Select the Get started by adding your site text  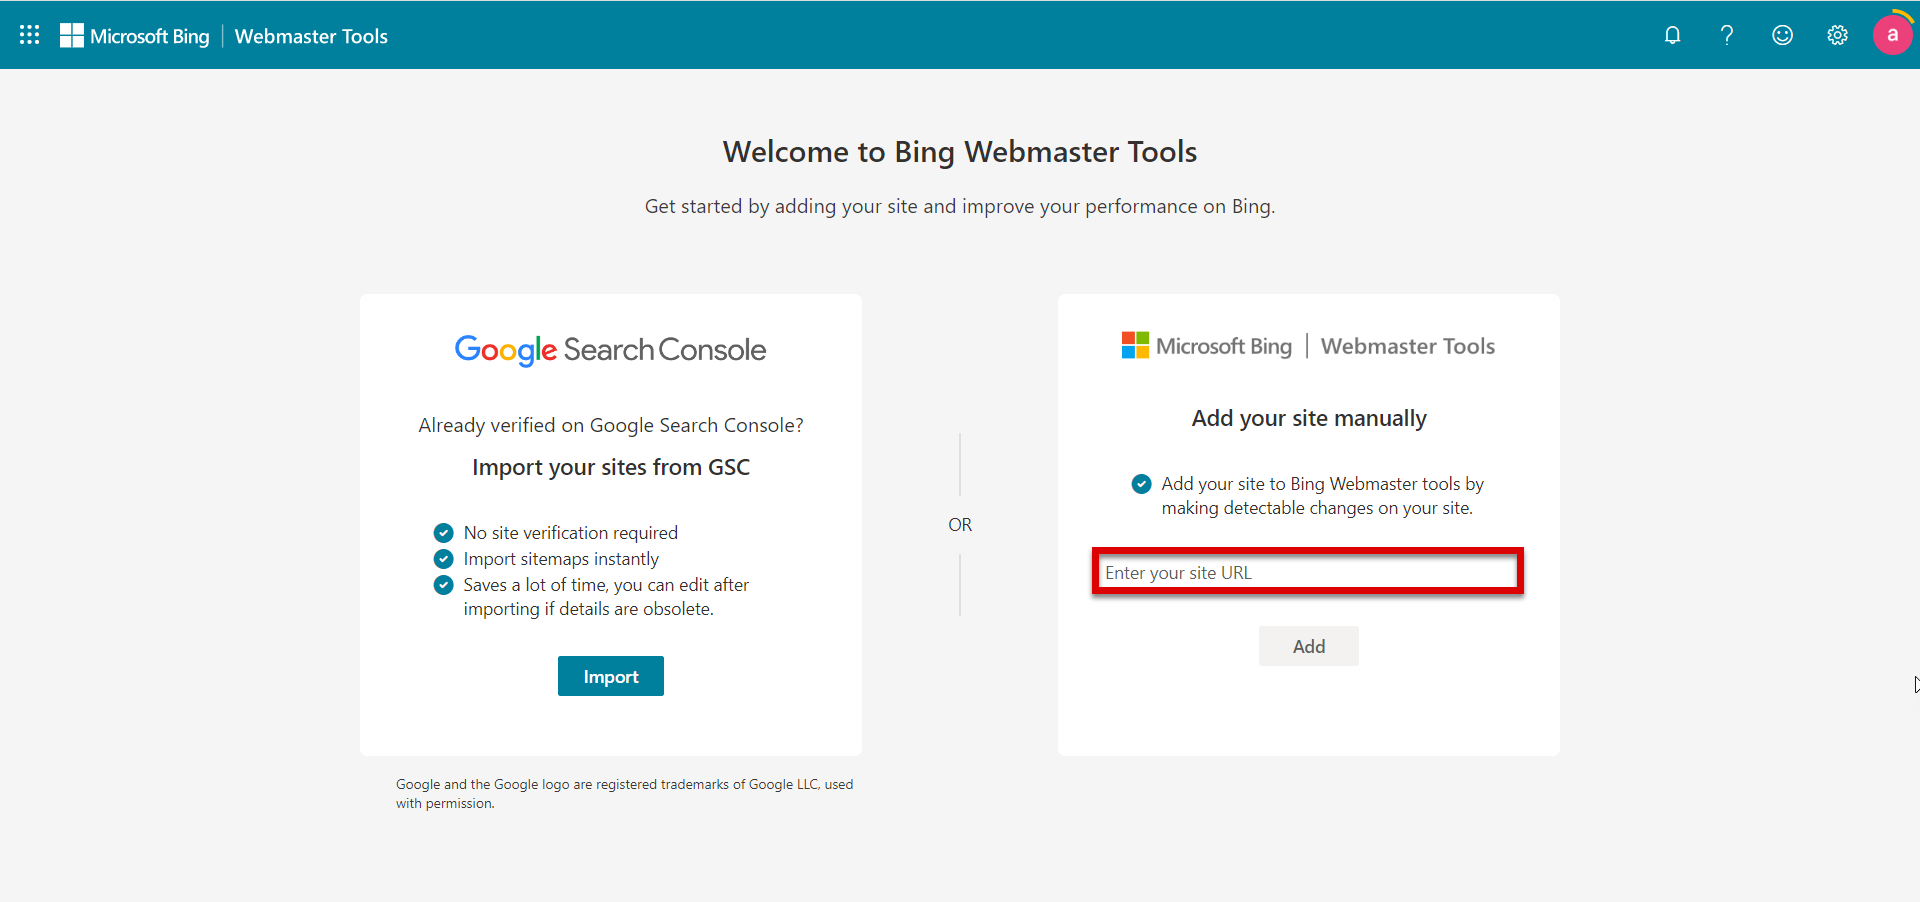[x=960, y=206]
